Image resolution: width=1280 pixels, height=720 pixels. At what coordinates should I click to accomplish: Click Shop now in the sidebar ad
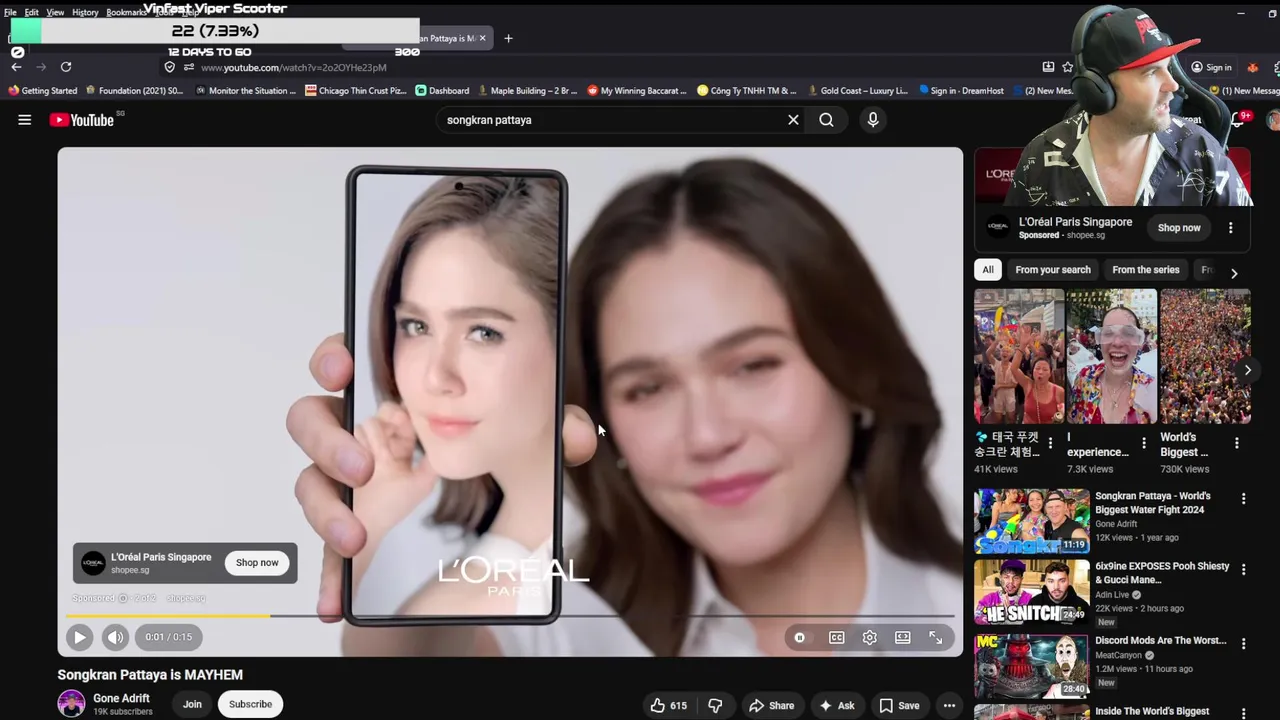click(x=1179, y=228)
